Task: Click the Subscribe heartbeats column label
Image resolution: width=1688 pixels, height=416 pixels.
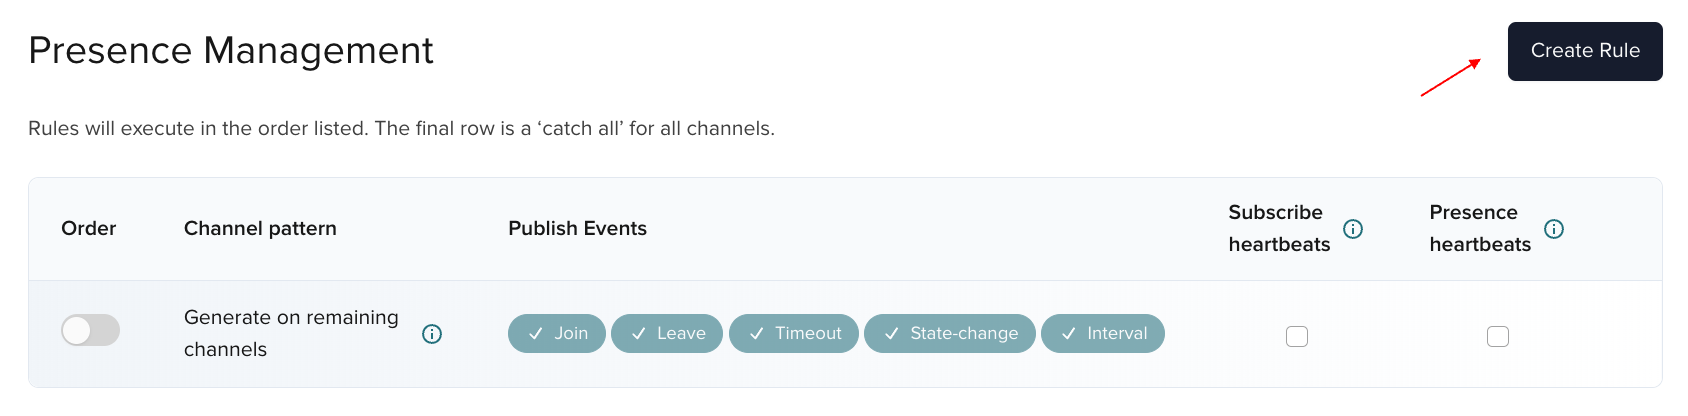Action: (1279, 229)
